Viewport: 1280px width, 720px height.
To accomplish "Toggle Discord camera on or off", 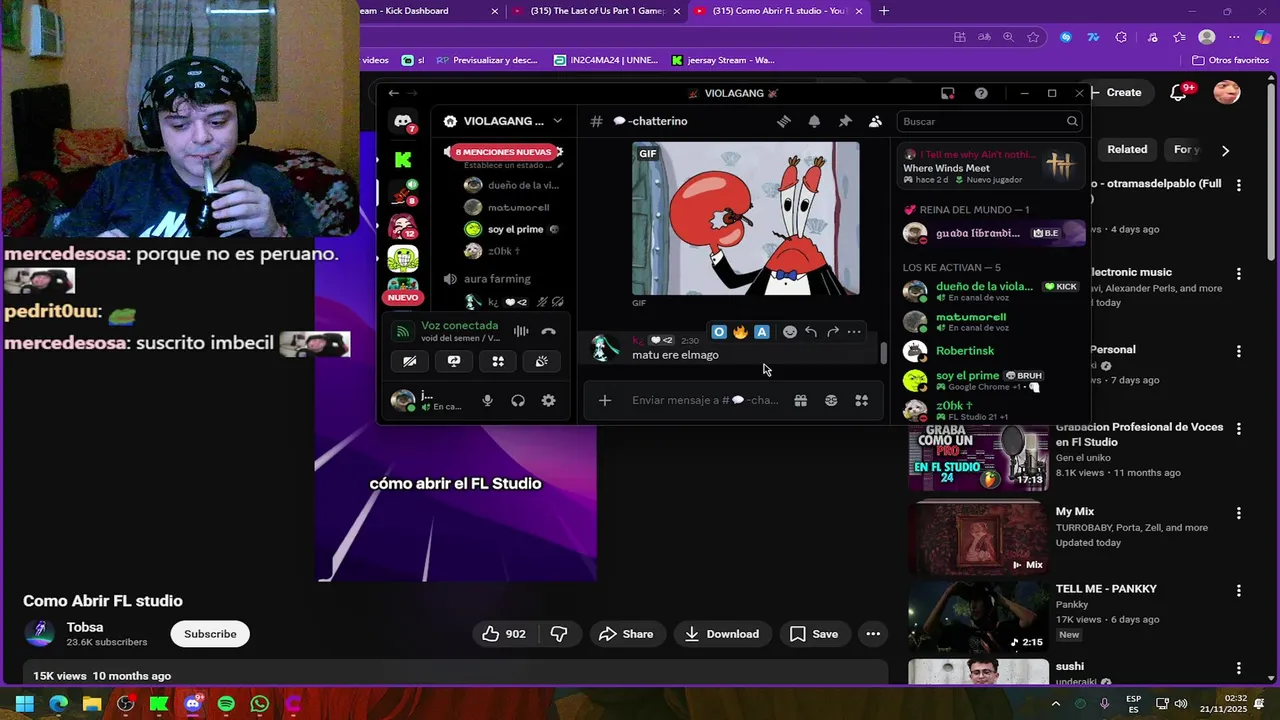I will tap(410, 361).
